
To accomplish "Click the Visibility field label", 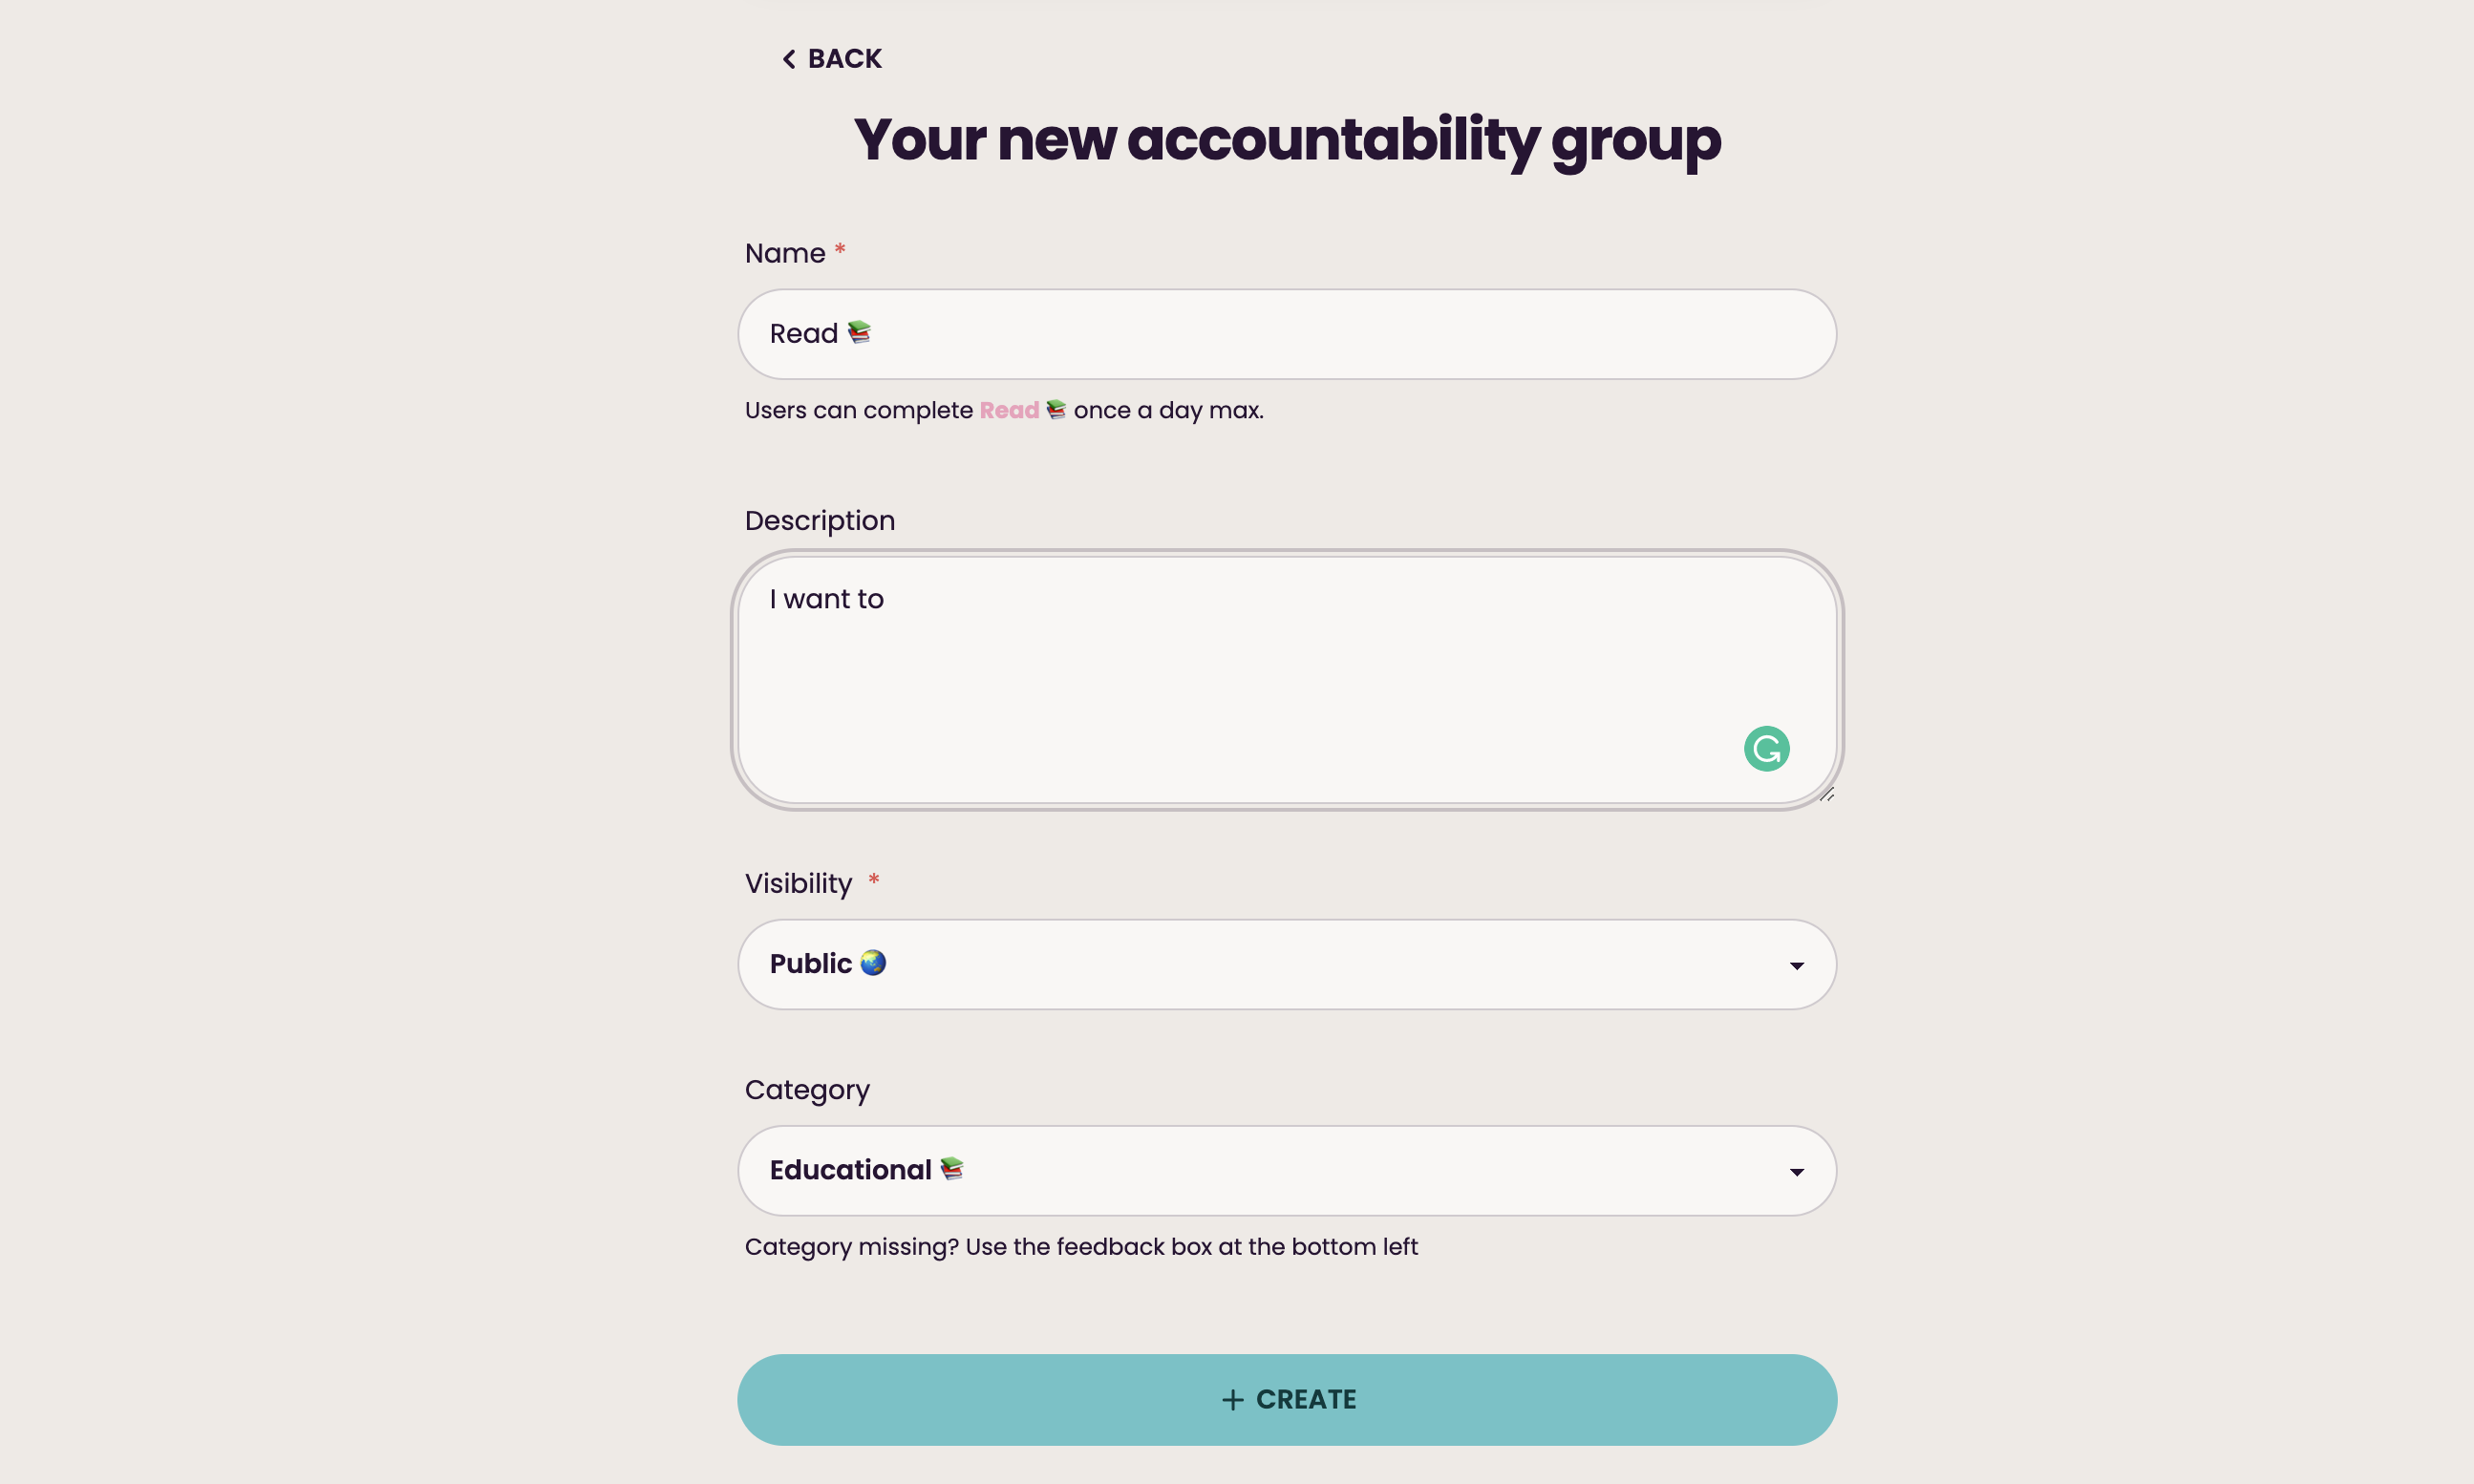I will point(798,883).
